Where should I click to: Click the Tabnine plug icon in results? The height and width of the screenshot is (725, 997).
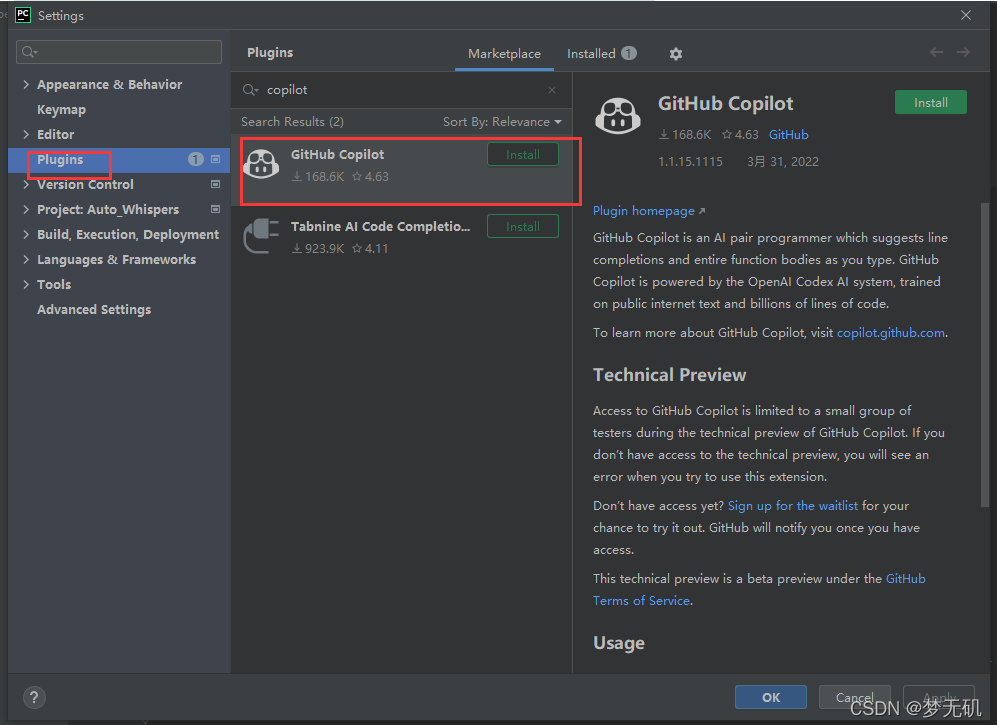tap(262, 237)
